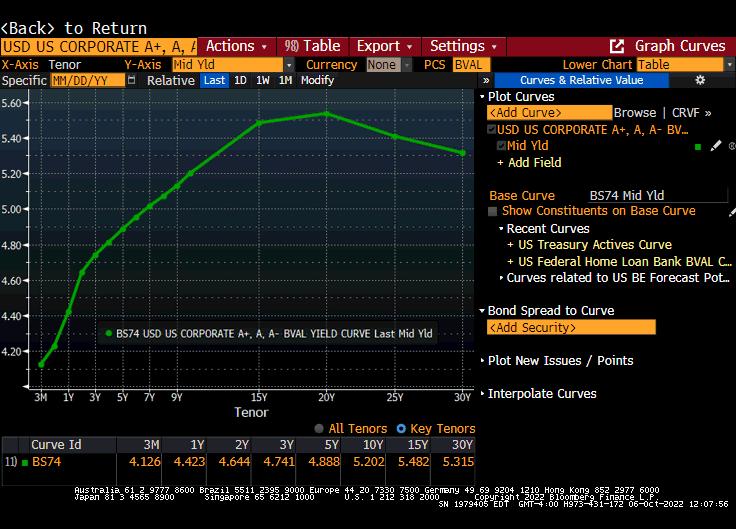Click the green color swatch on Mid Yld row
Image resolution: width=736 pixels, height=529 pixels.
(698, 147)
